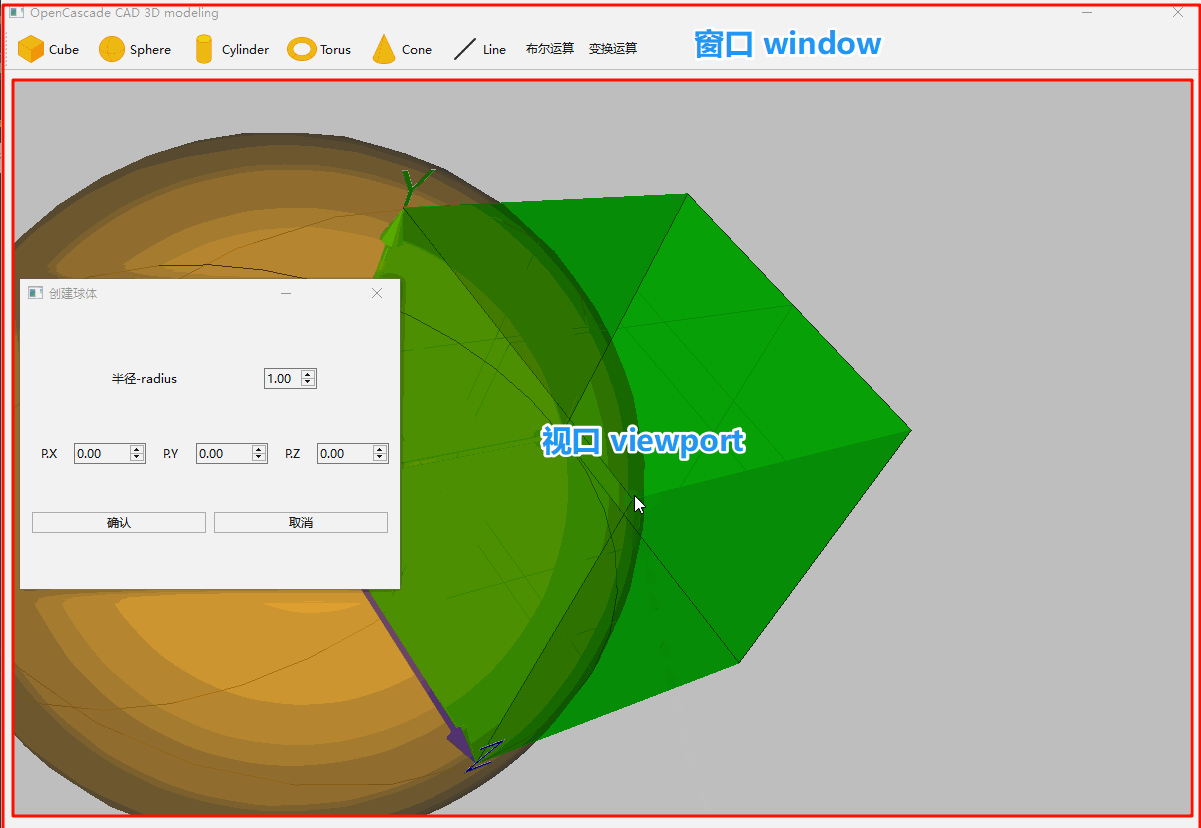Click the blue Z axis label

pos(485,755)
